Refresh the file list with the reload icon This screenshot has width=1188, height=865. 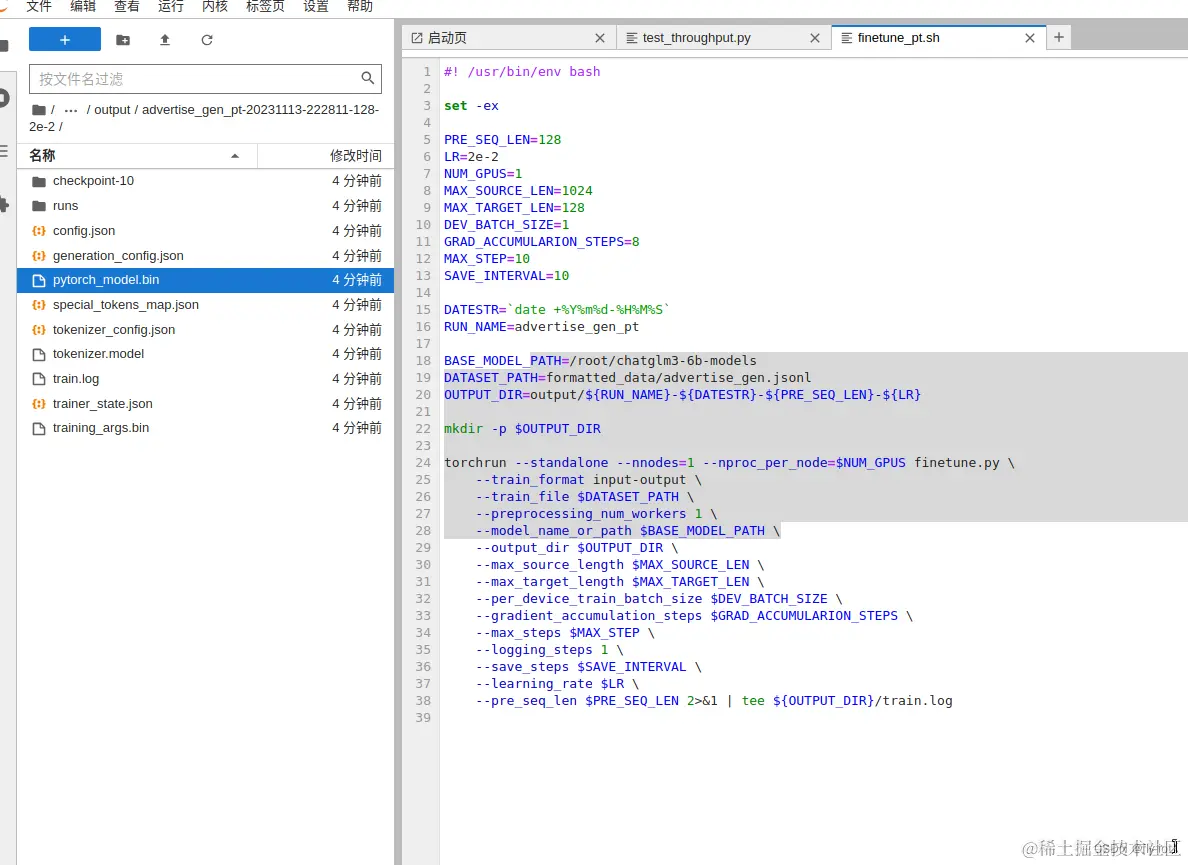coord(207,39)
